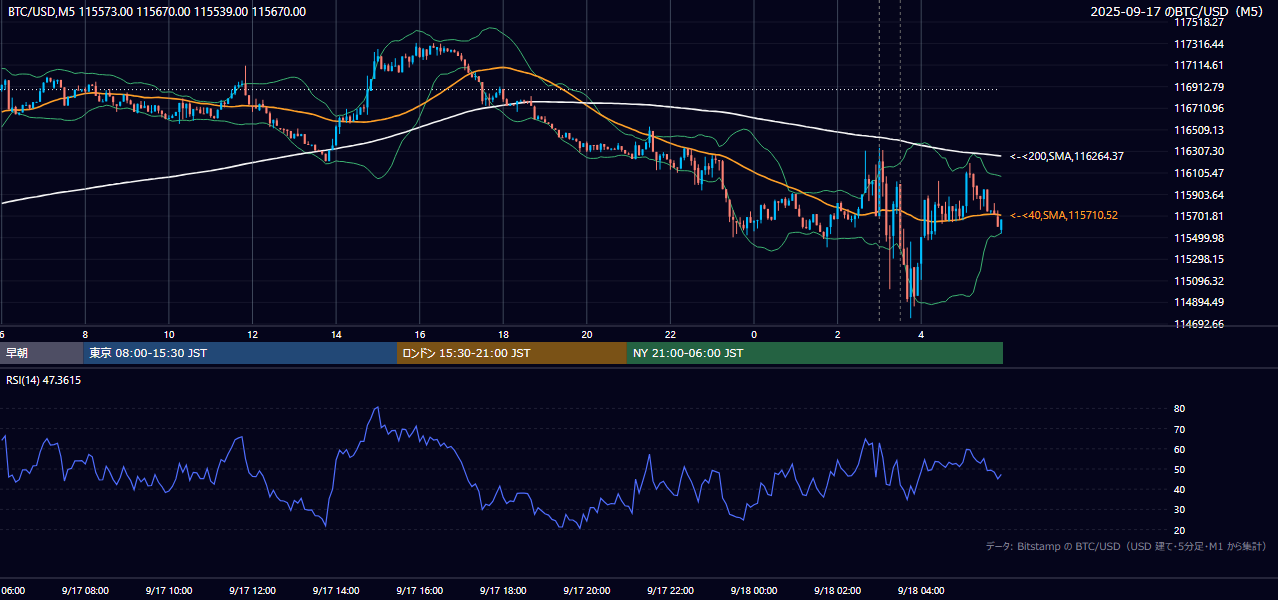Click the hour label 8 under price chart
Image resolution: width=1278 pixels, height=600 pixels.
click(x=85, y=334)
